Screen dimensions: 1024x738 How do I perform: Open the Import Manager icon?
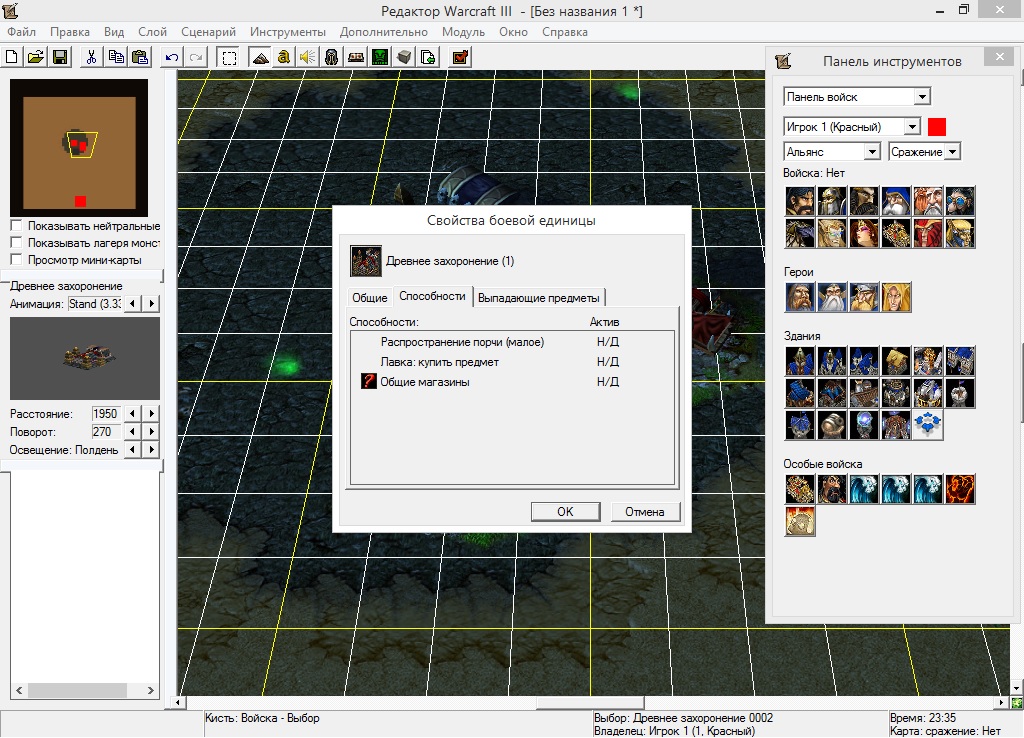(x=428, y=57)
